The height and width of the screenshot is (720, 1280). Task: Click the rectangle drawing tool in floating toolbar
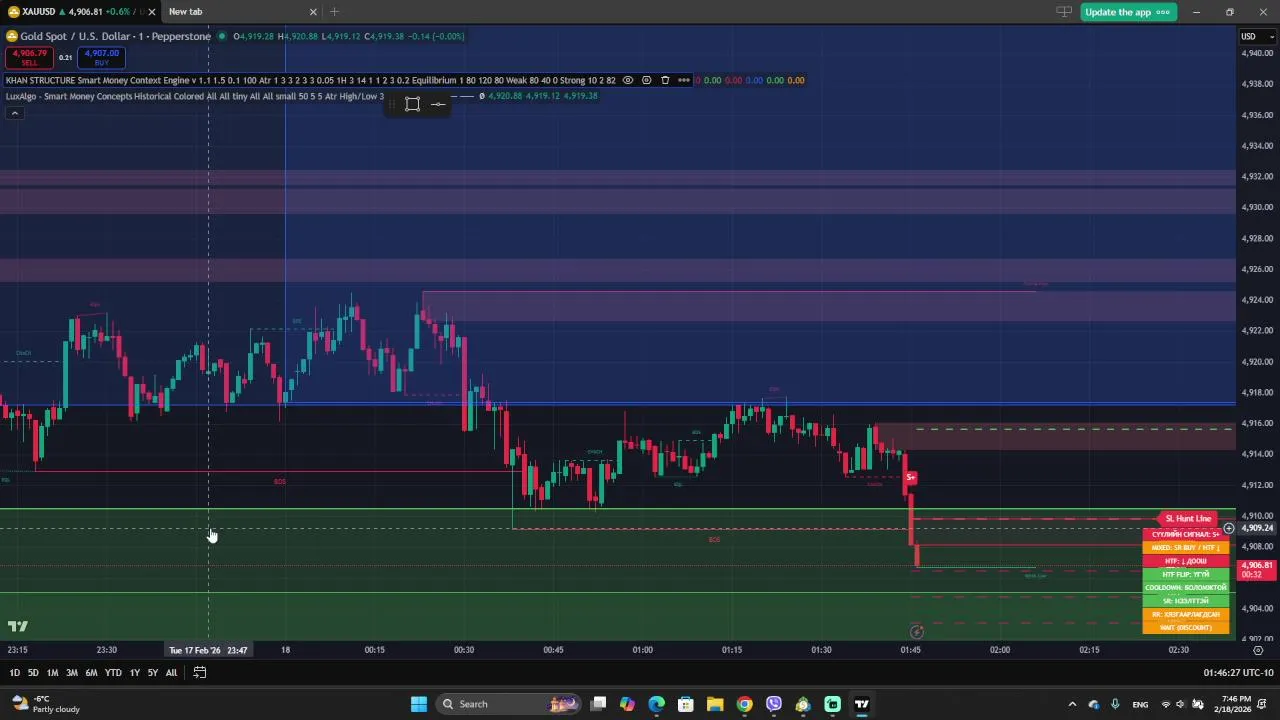412,104
